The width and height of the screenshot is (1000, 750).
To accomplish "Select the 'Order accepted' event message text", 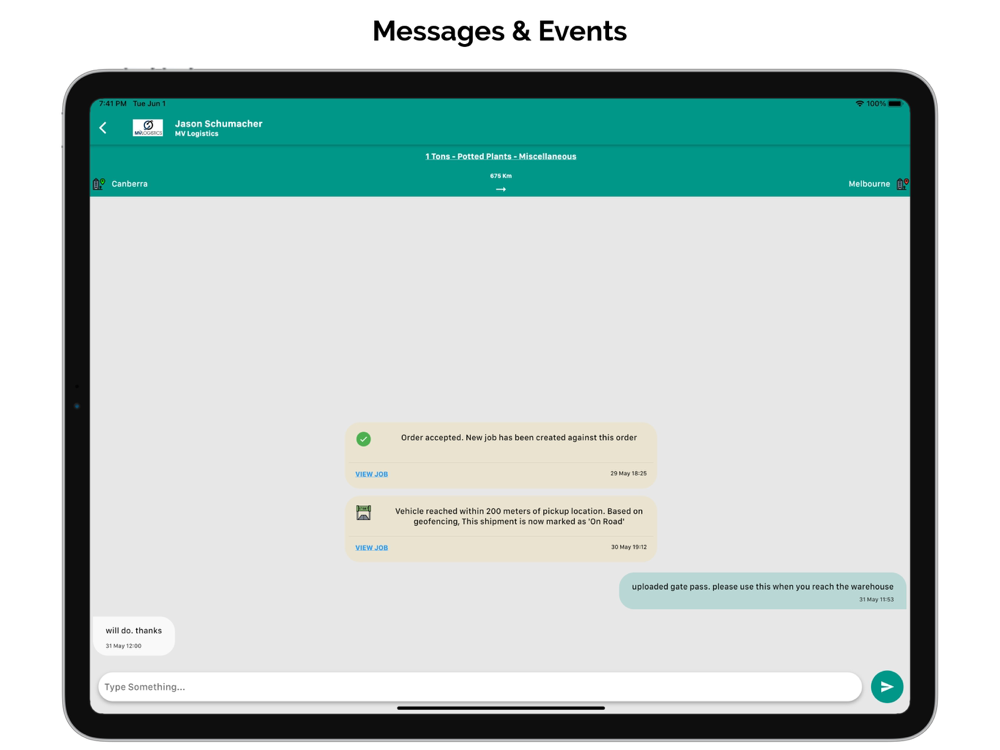I will coord(518,438).
